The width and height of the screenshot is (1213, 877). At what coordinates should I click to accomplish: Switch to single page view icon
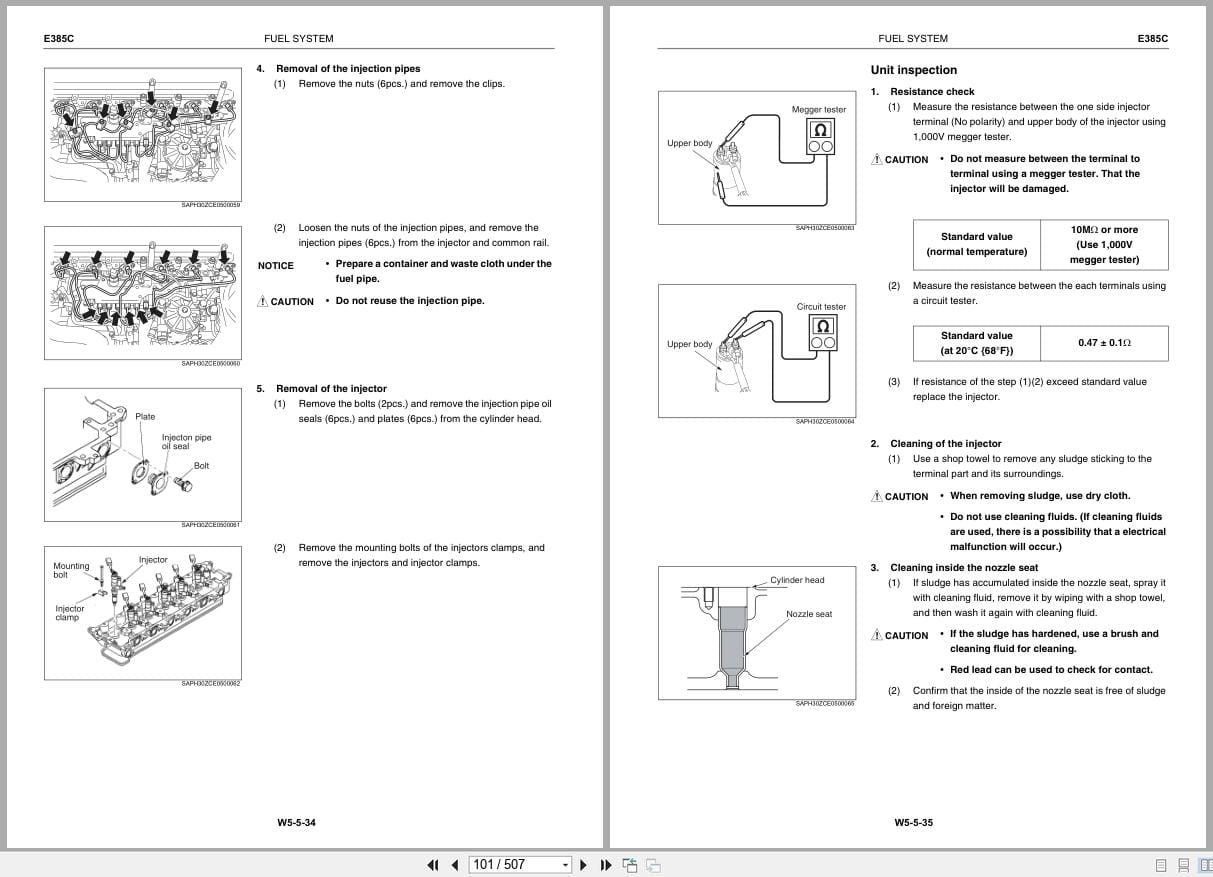pos(1161,865)
